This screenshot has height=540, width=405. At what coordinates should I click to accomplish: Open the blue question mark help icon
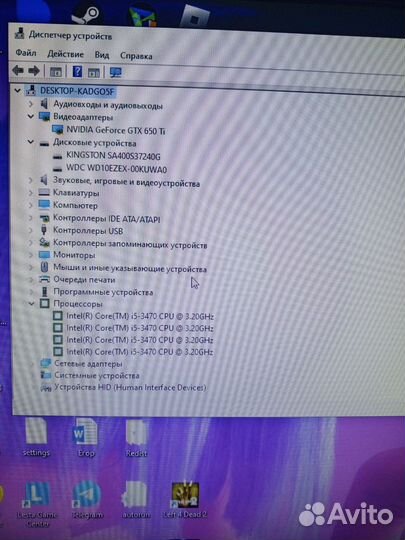[x=77, y=72]
